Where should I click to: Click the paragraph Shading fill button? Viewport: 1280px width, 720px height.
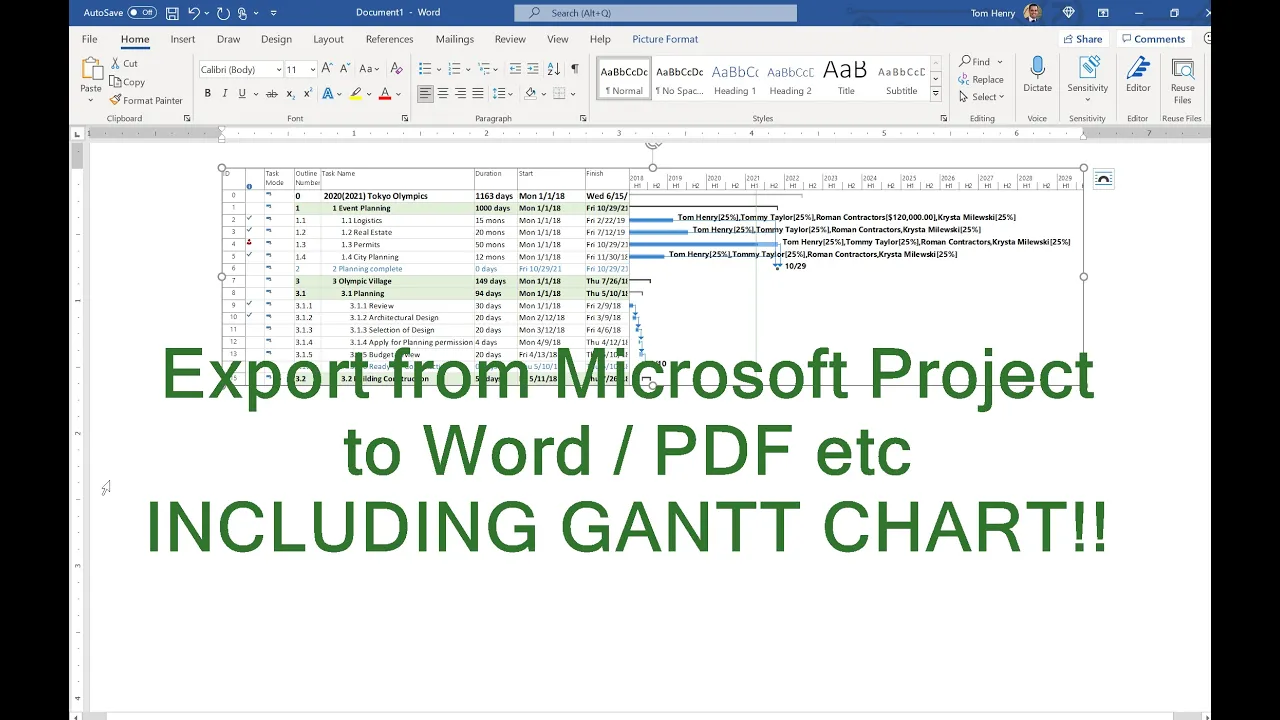530,94
